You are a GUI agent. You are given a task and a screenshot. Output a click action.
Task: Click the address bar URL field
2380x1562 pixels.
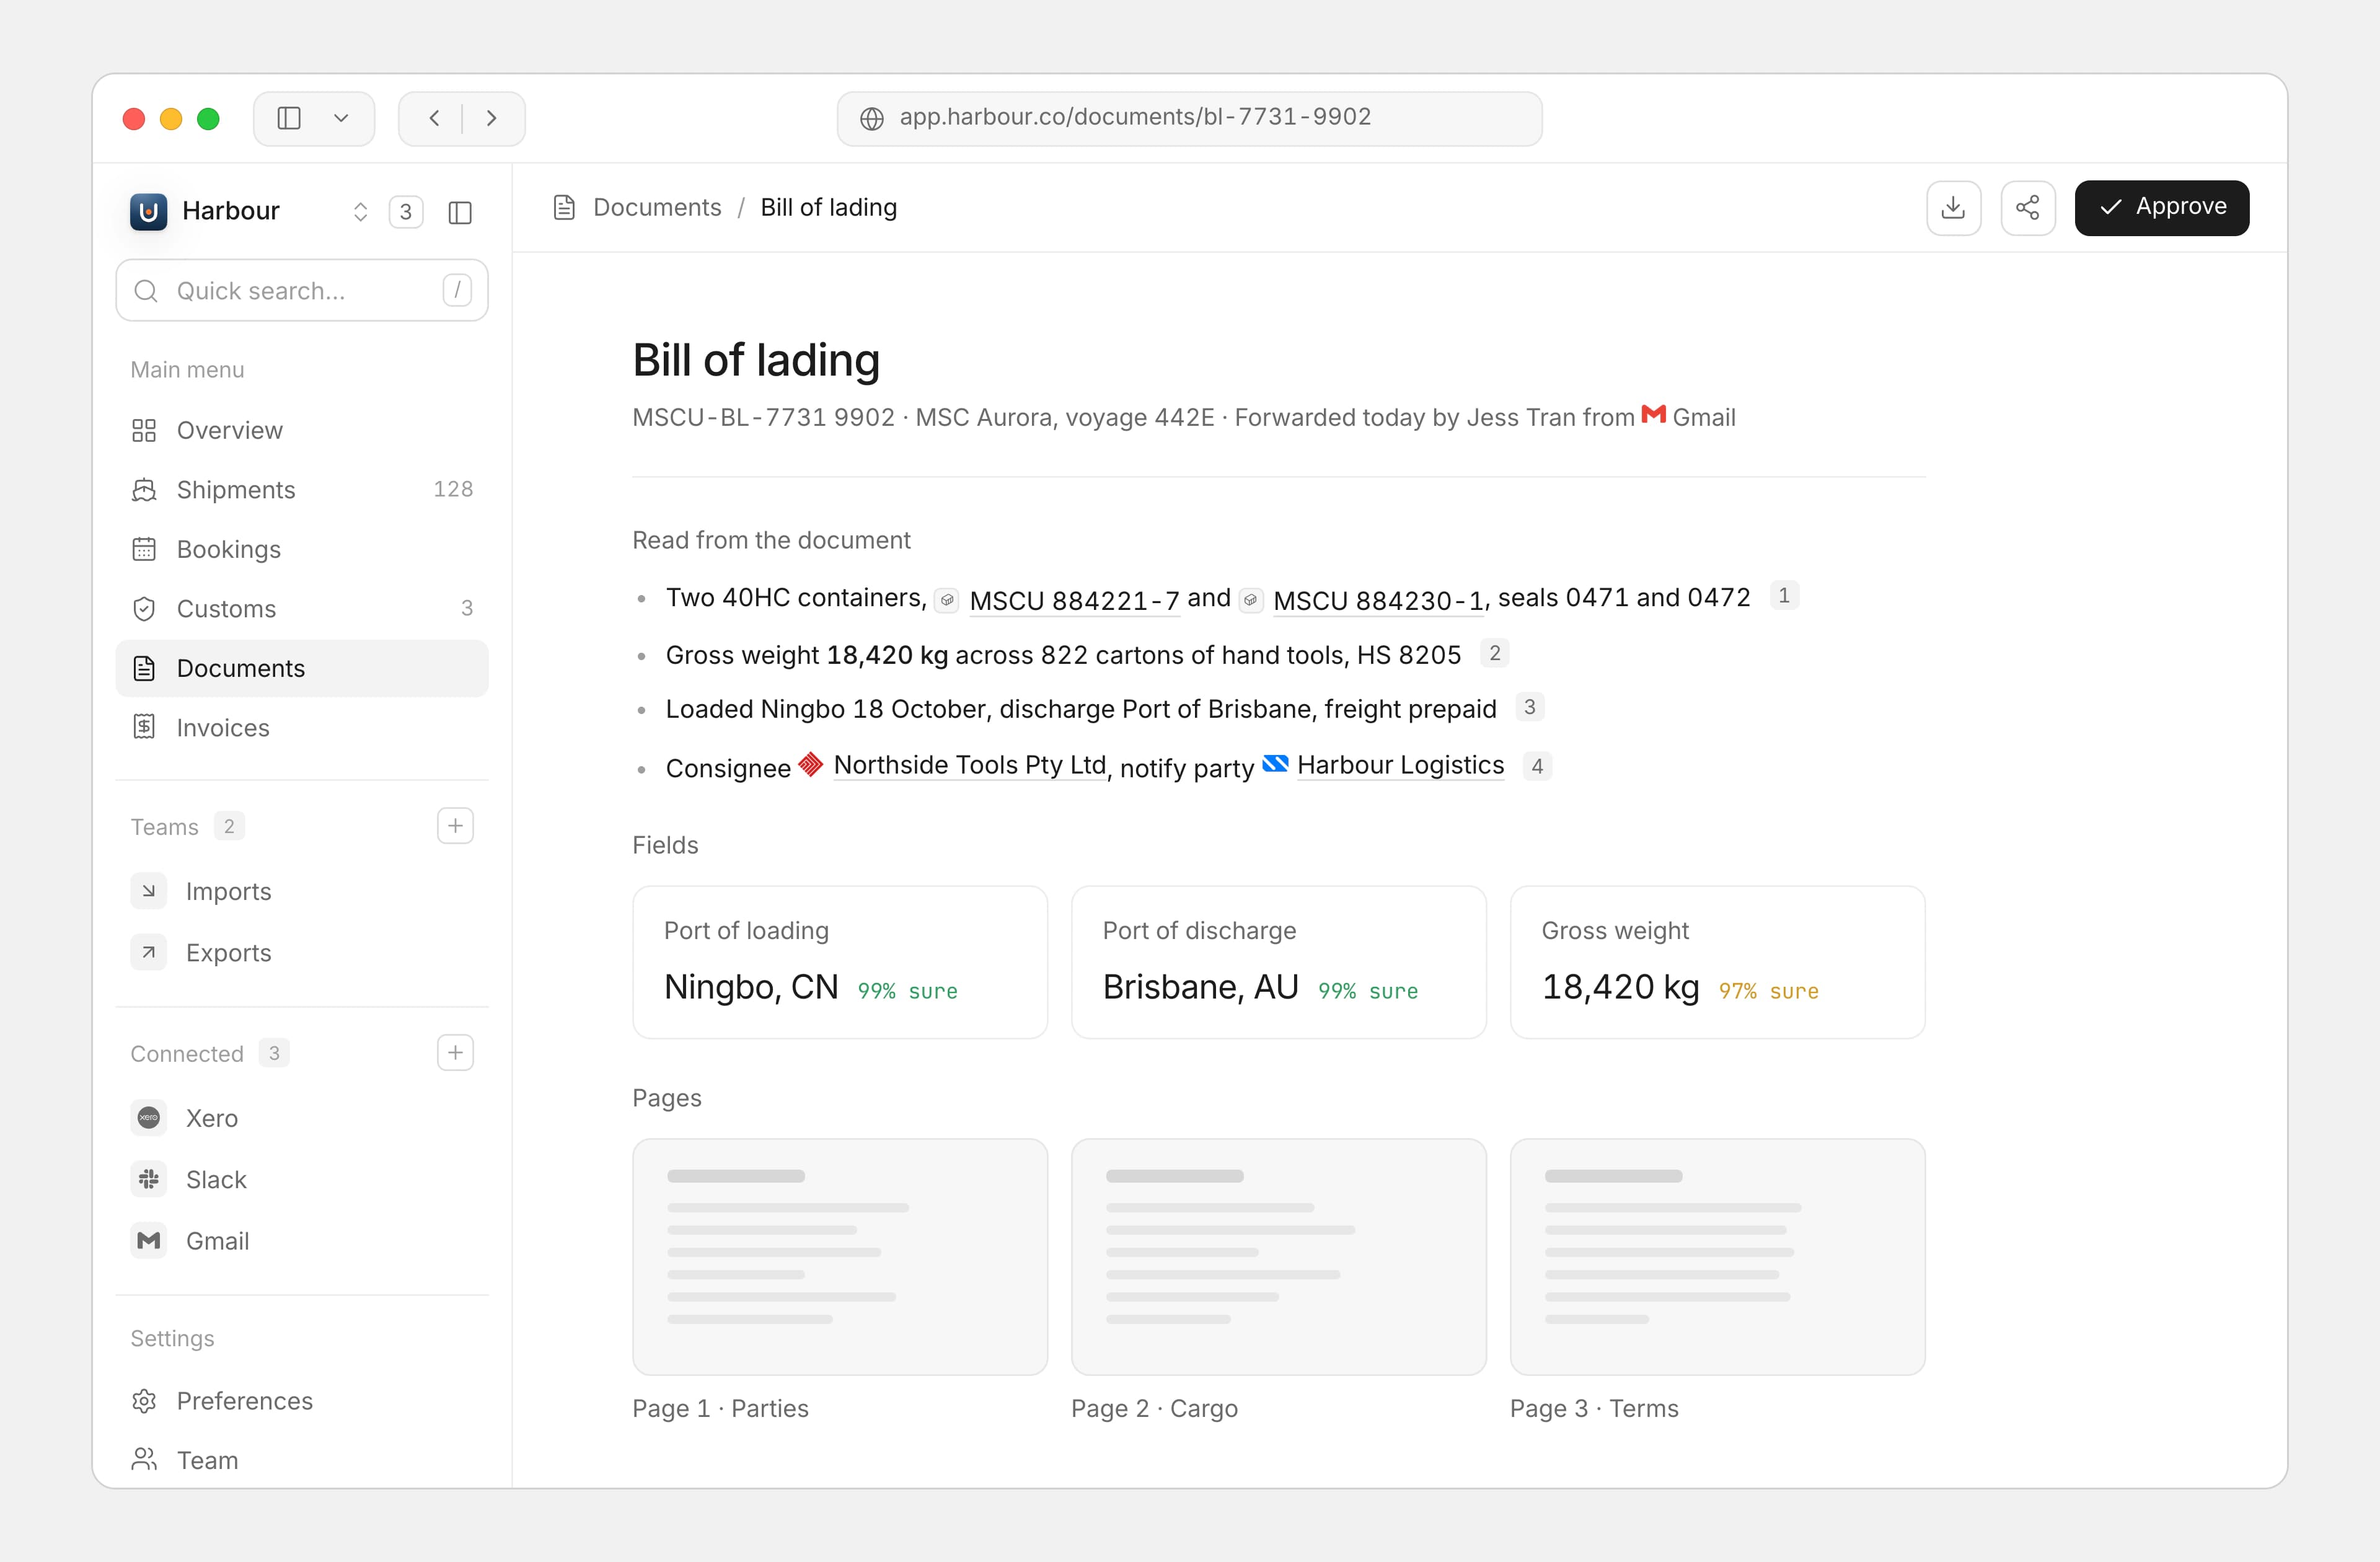(x=1189, y=118)
